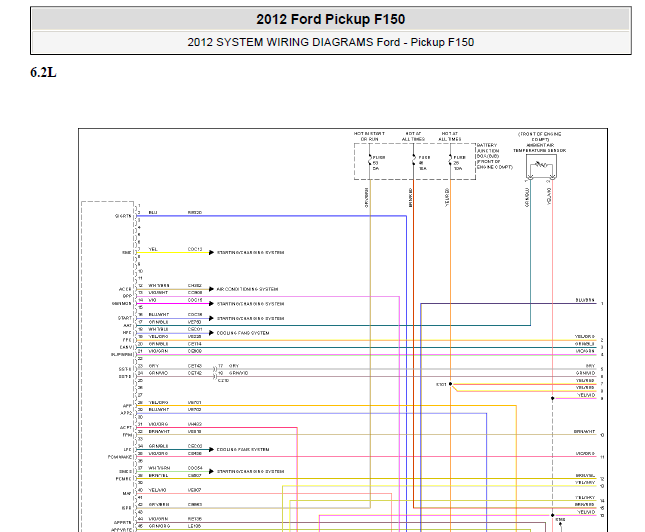
Task: Click the 'HOT IN START OR RUN' label
Action: (369, 137)
